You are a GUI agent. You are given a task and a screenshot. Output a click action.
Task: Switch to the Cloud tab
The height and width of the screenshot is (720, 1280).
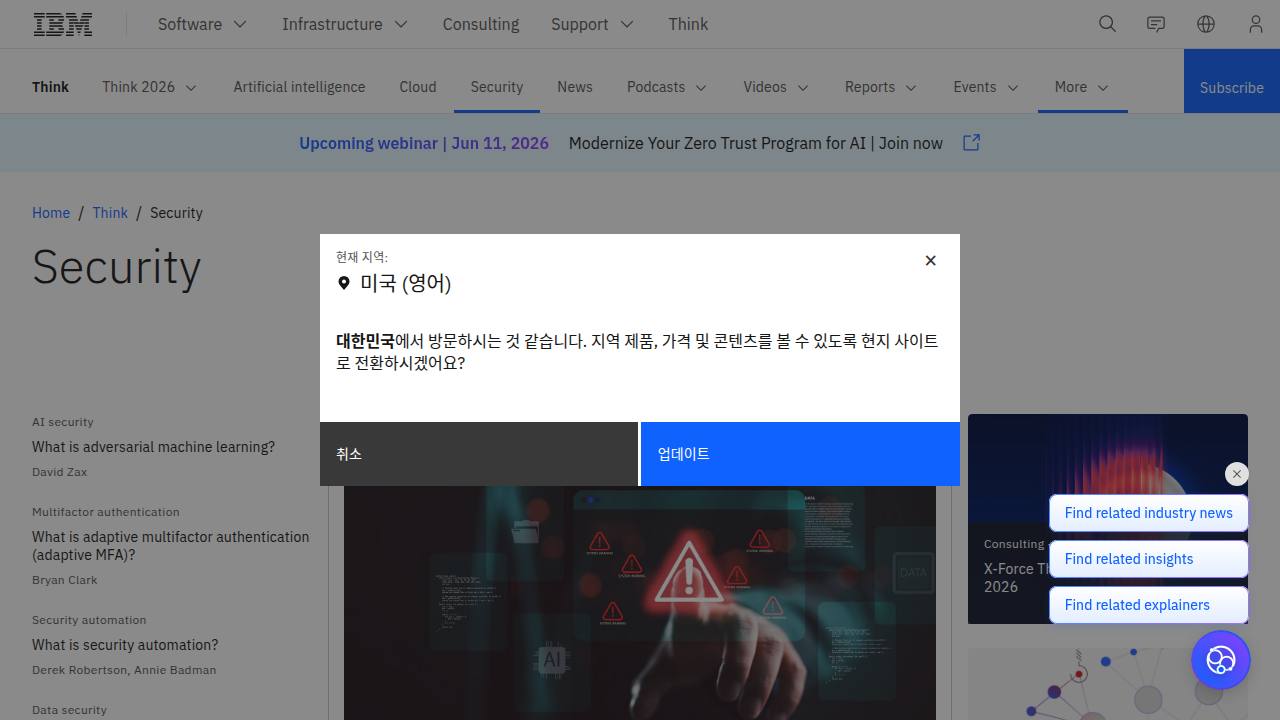pos(418,87)
